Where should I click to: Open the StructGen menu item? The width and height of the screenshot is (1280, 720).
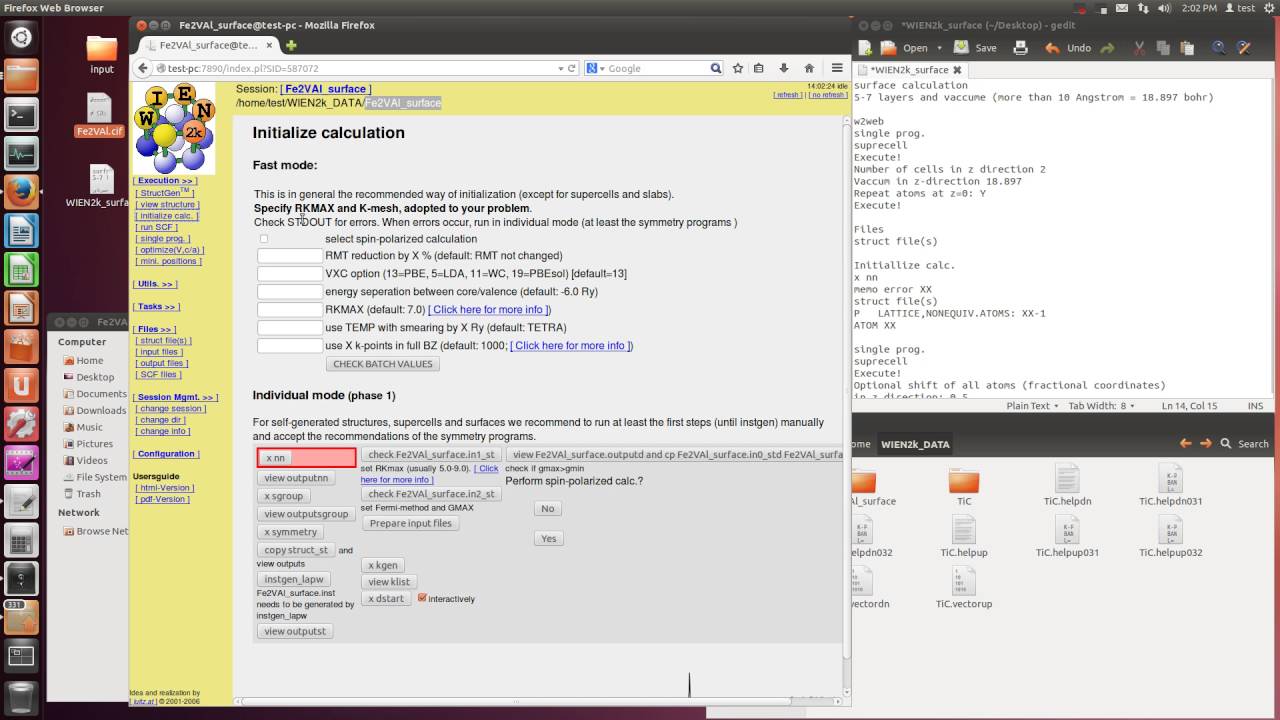click(164, 192)
